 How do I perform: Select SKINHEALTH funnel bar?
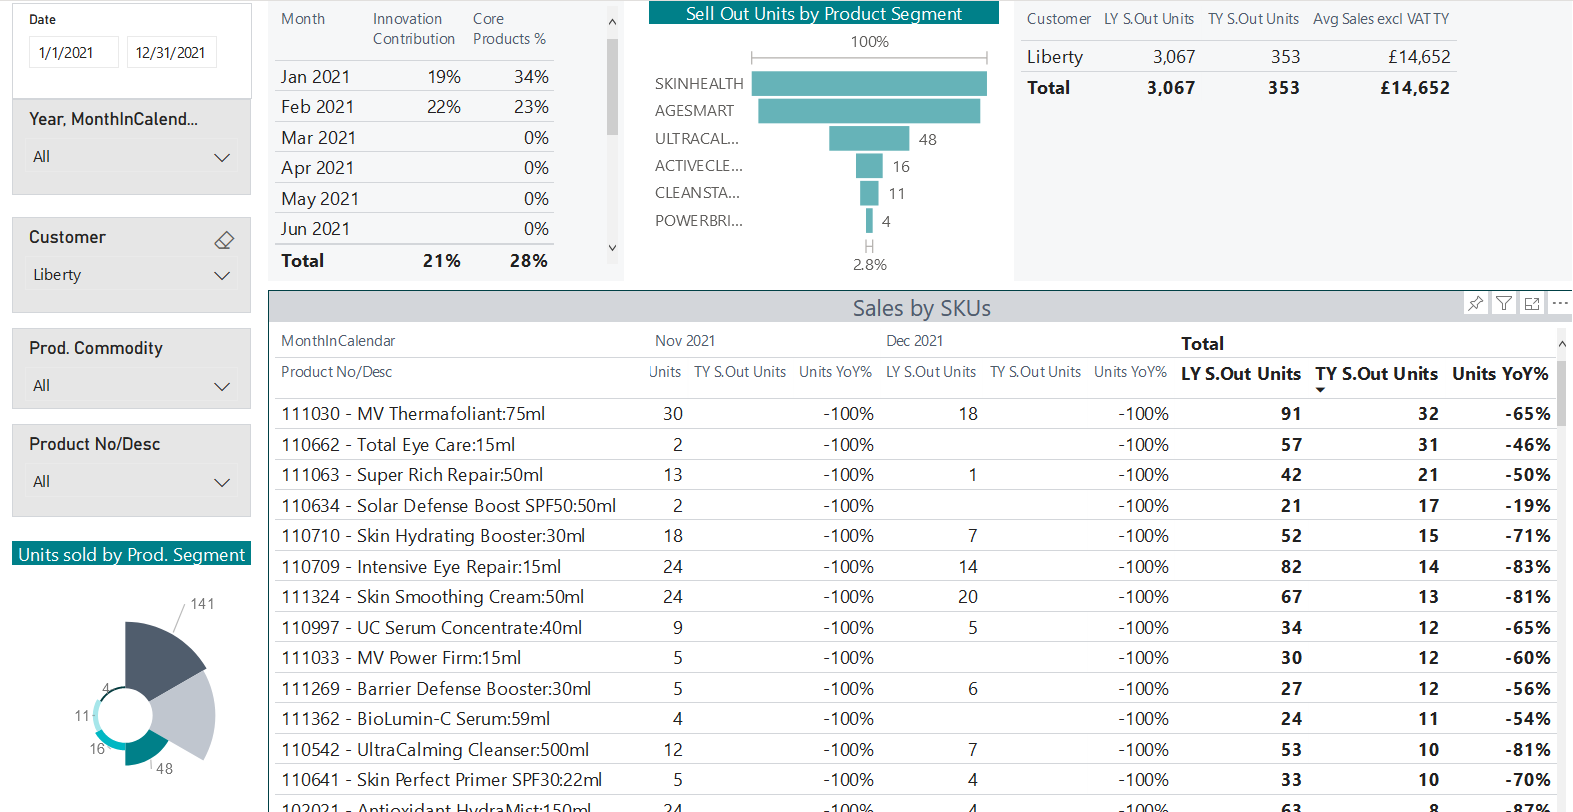pyautogui.click(x=869, y=84)
